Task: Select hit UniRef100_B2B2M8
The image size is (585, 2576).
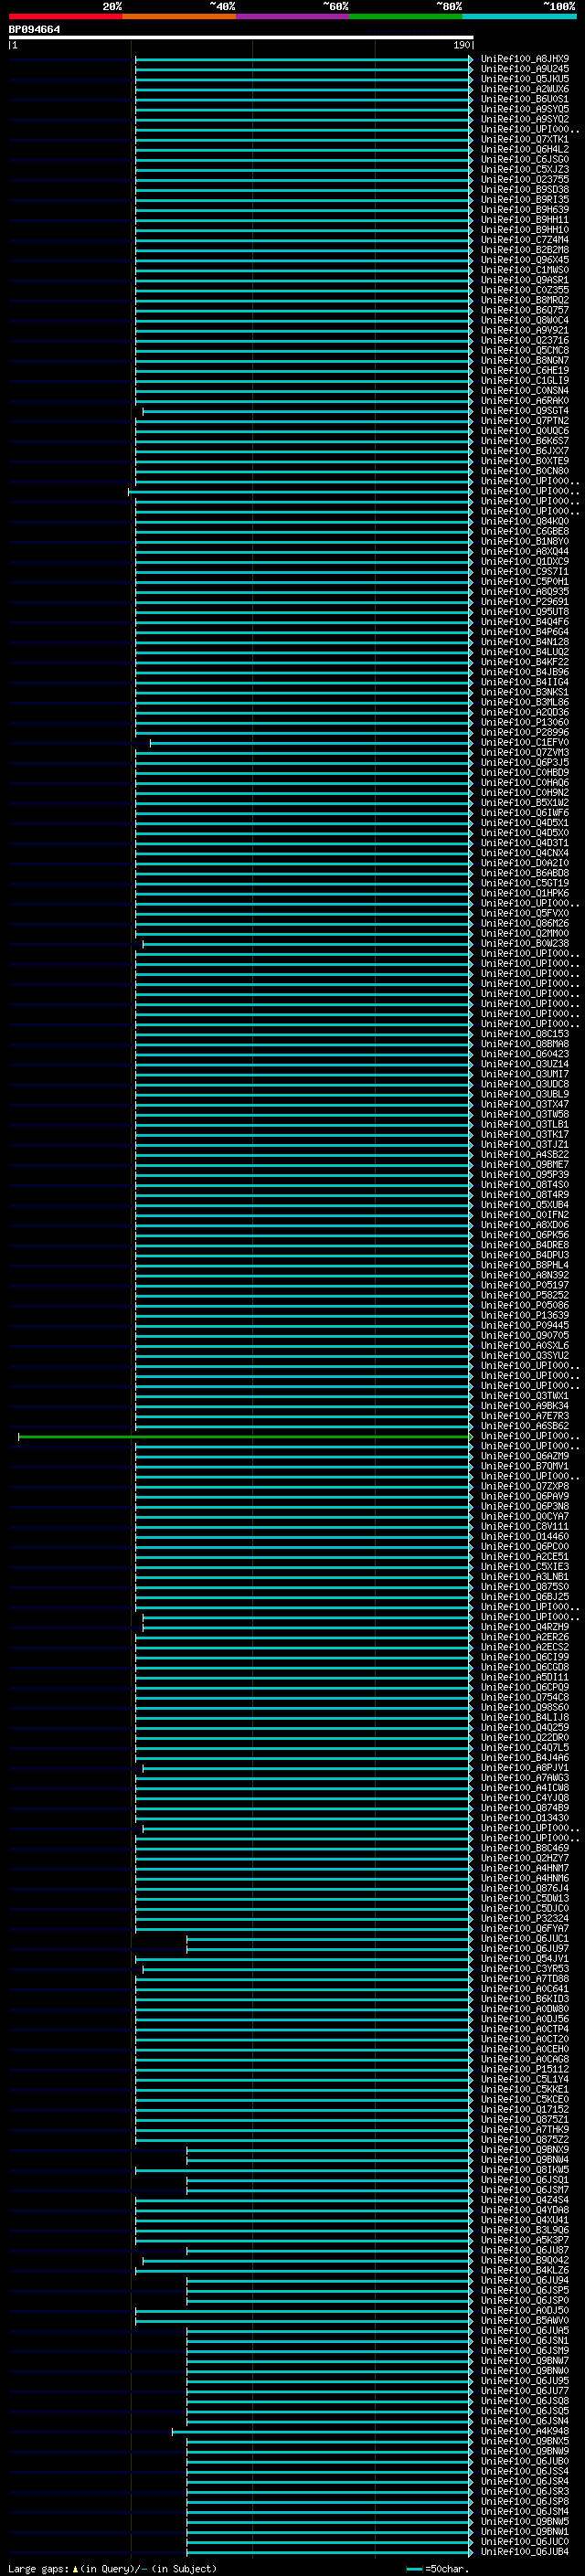Action: 525,250
